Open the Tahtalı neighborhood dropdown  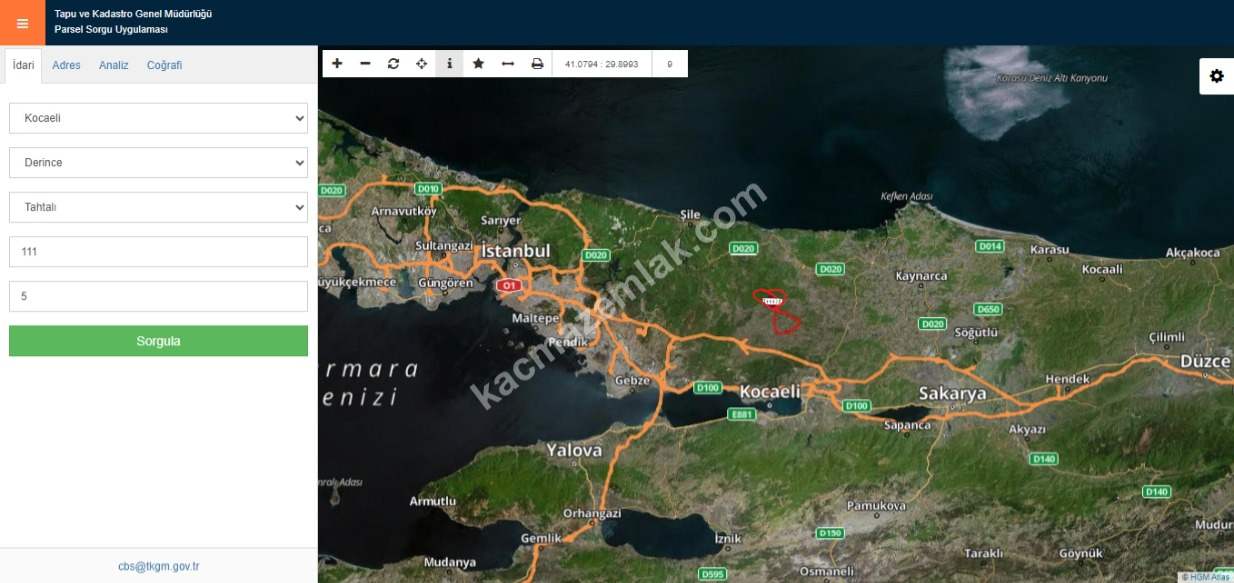point(158,207)
